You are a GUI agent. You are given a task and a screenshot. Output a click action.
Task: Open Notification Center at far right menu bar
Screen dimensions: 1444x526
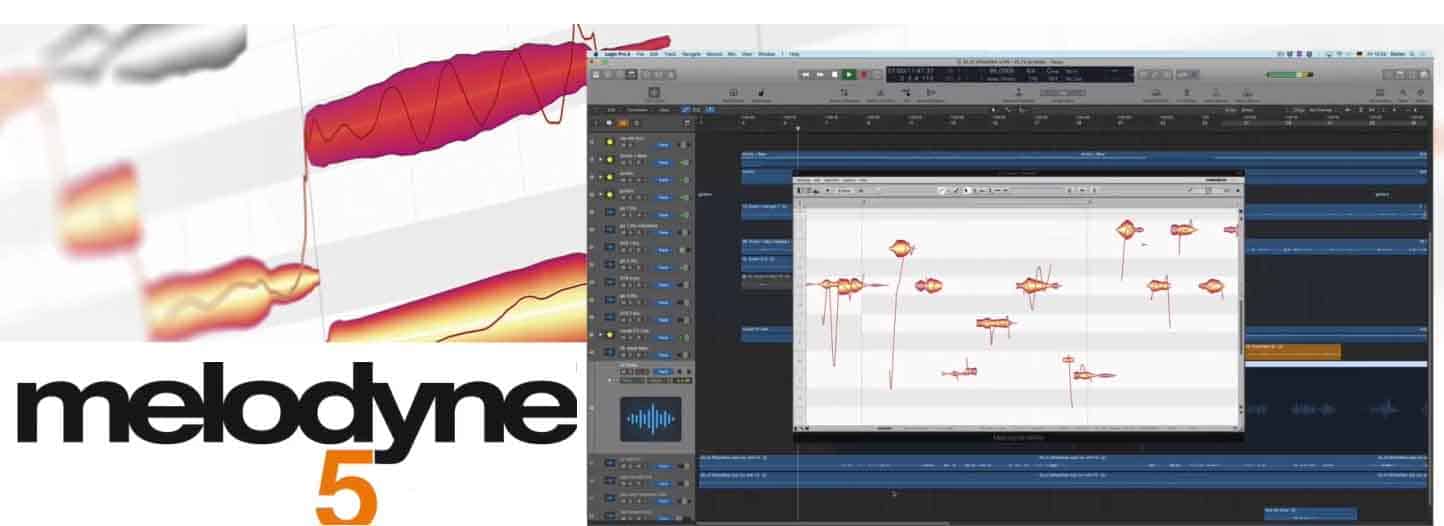click(1423, 54)
